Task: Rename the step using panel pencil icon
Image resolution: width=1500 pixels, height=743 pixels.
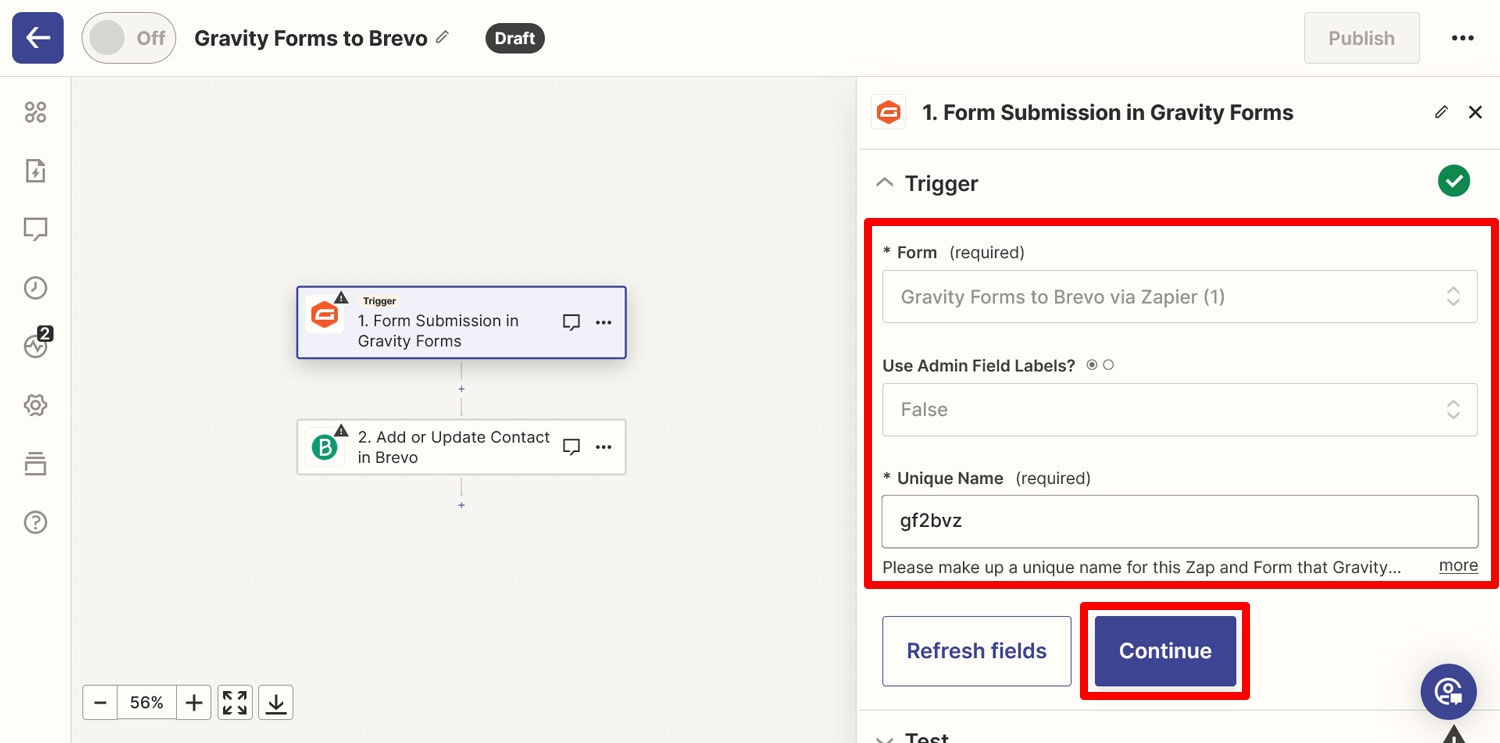Action: [x=1441, y=112]
